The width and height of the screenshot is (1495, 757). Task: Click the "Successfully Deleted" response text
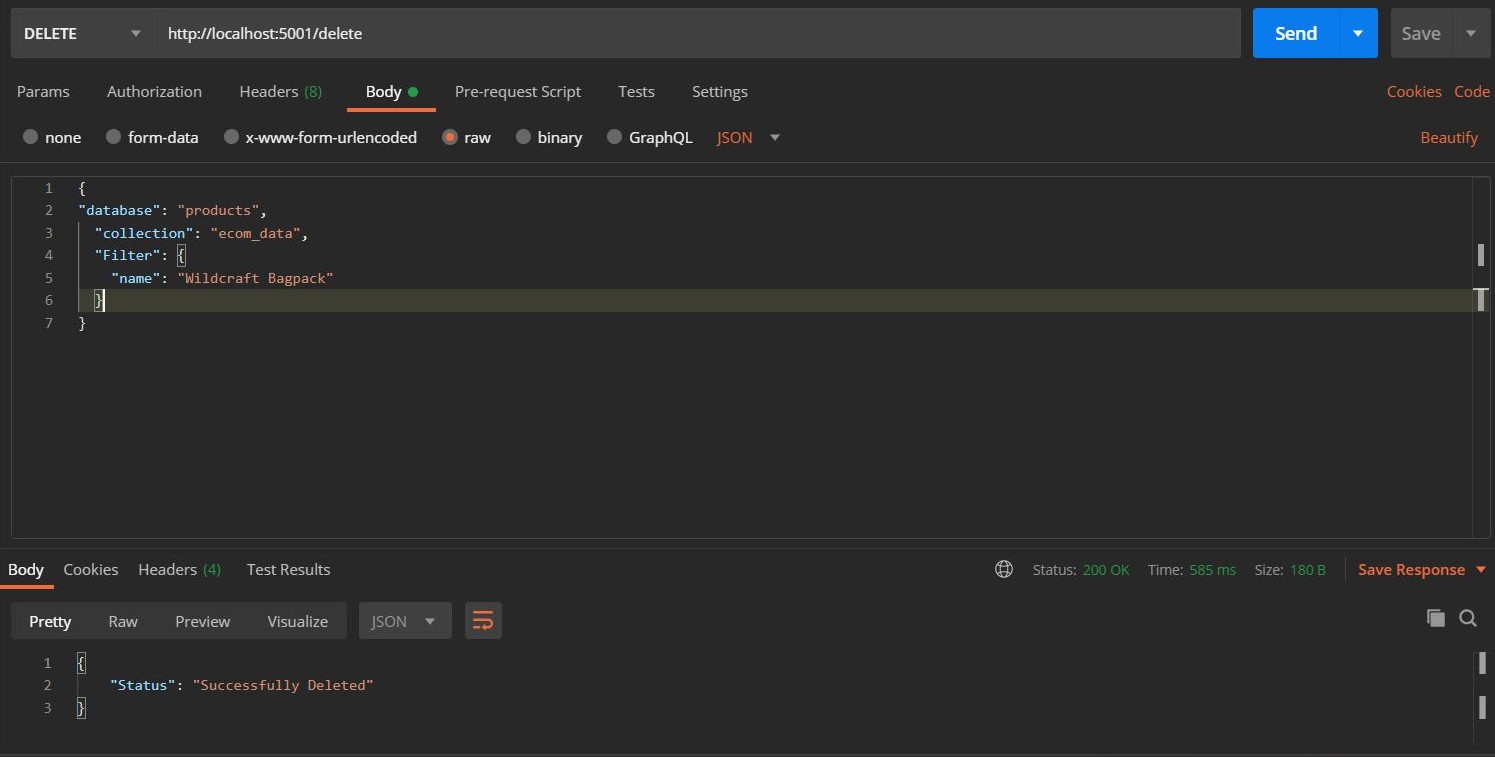(x=283, y=685)
